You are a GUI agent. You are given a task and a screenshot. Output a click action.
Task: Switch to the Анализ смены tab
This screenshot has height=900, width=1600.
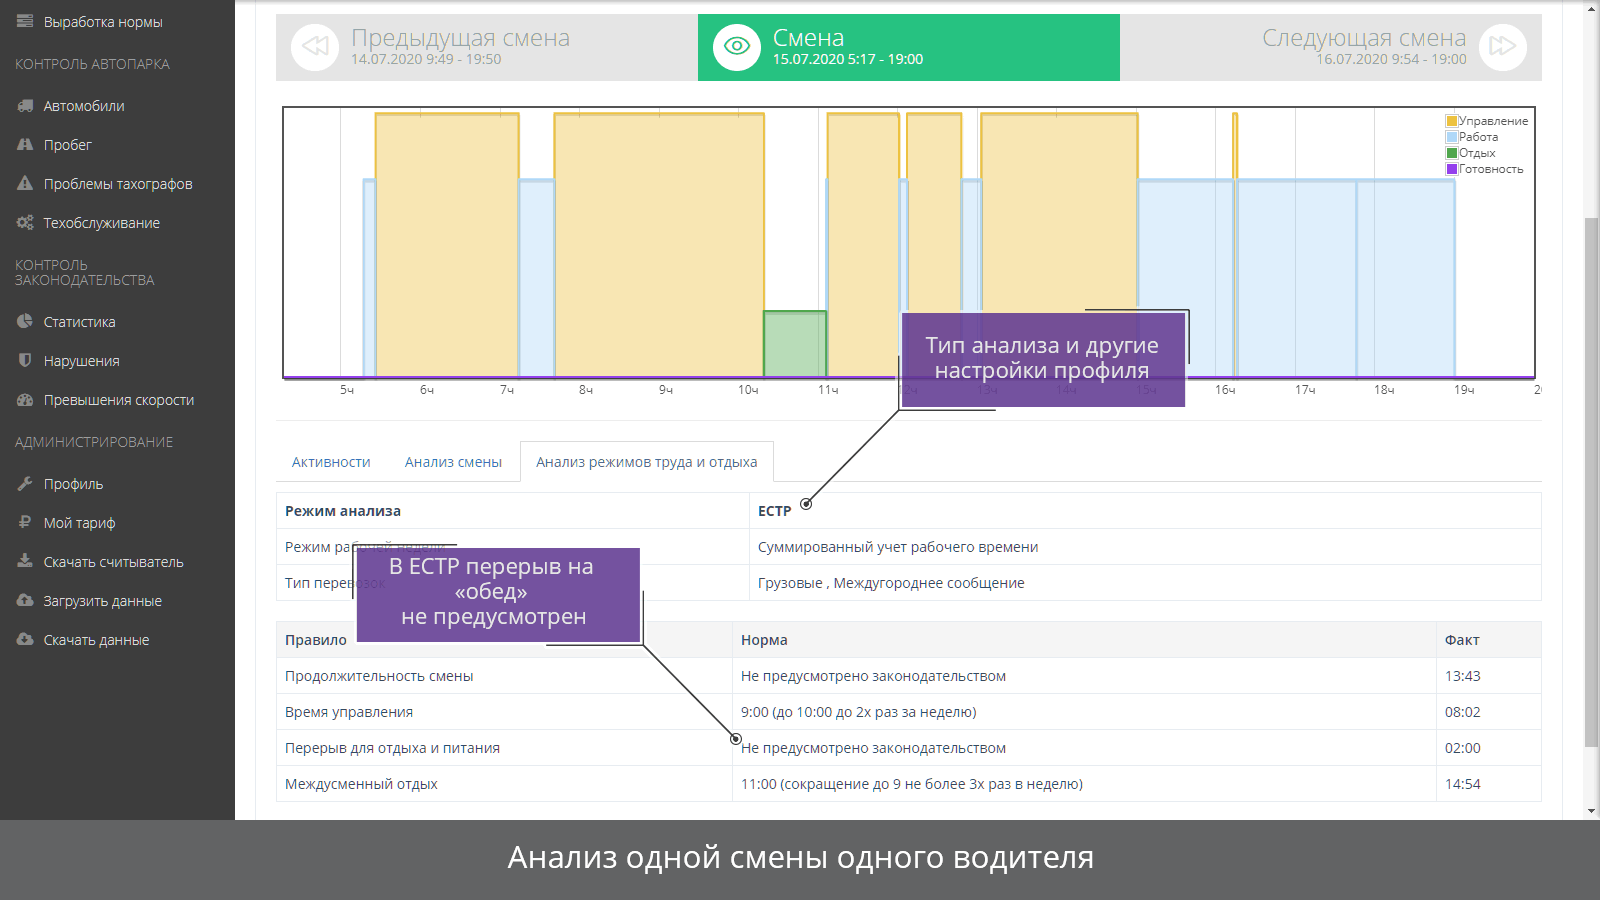(453, 462)
